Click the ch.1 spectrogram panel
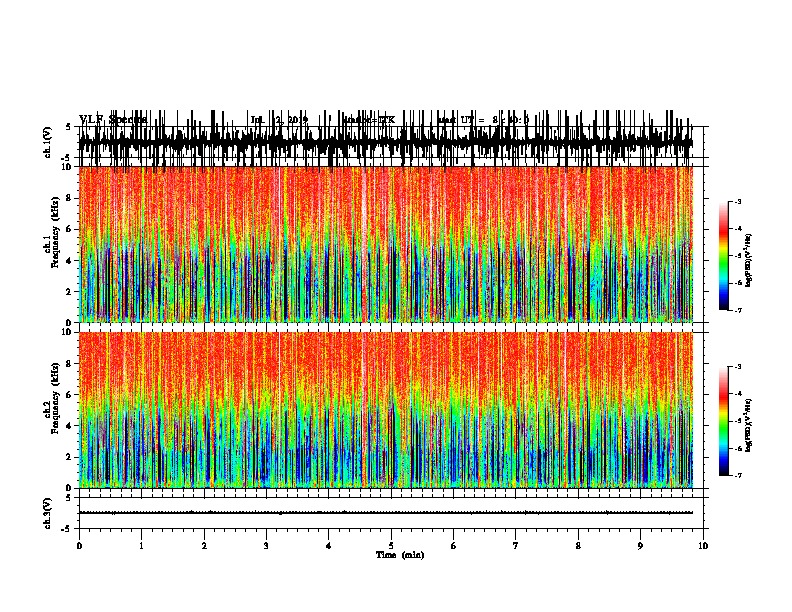Viewport: 792px width, 612px height. [386, 244]
